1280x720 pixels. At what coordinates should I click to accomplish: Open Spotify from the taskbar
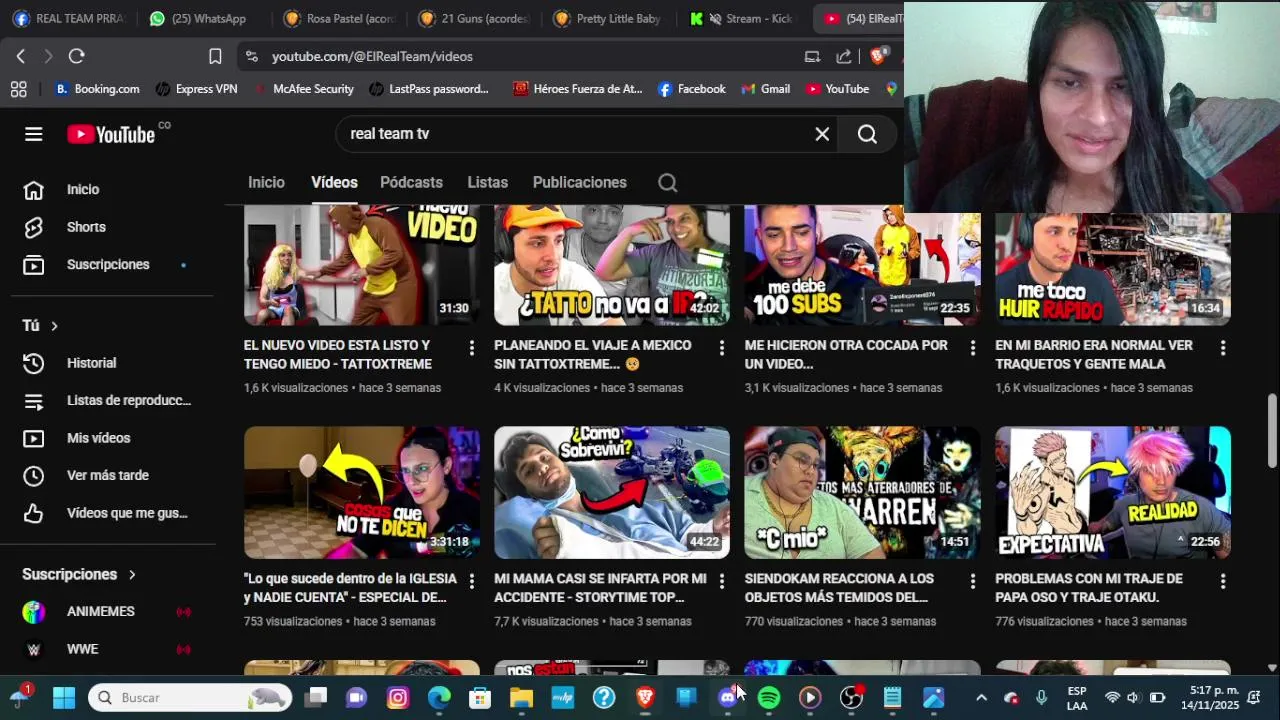click(769, 697)
